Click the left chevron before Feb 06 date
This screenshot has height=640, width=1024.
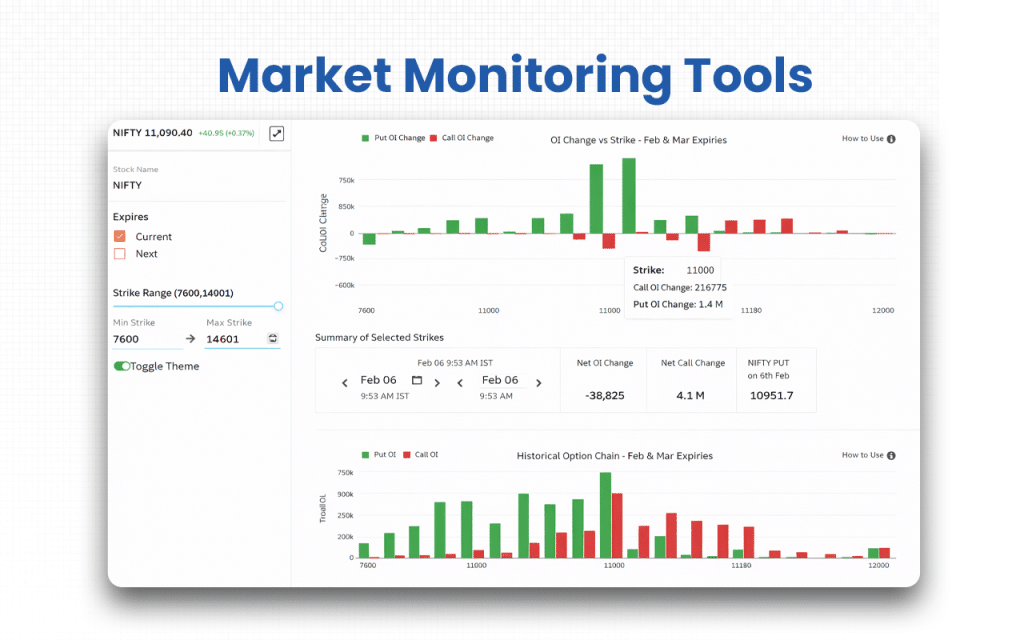click(x=344, y=382)
